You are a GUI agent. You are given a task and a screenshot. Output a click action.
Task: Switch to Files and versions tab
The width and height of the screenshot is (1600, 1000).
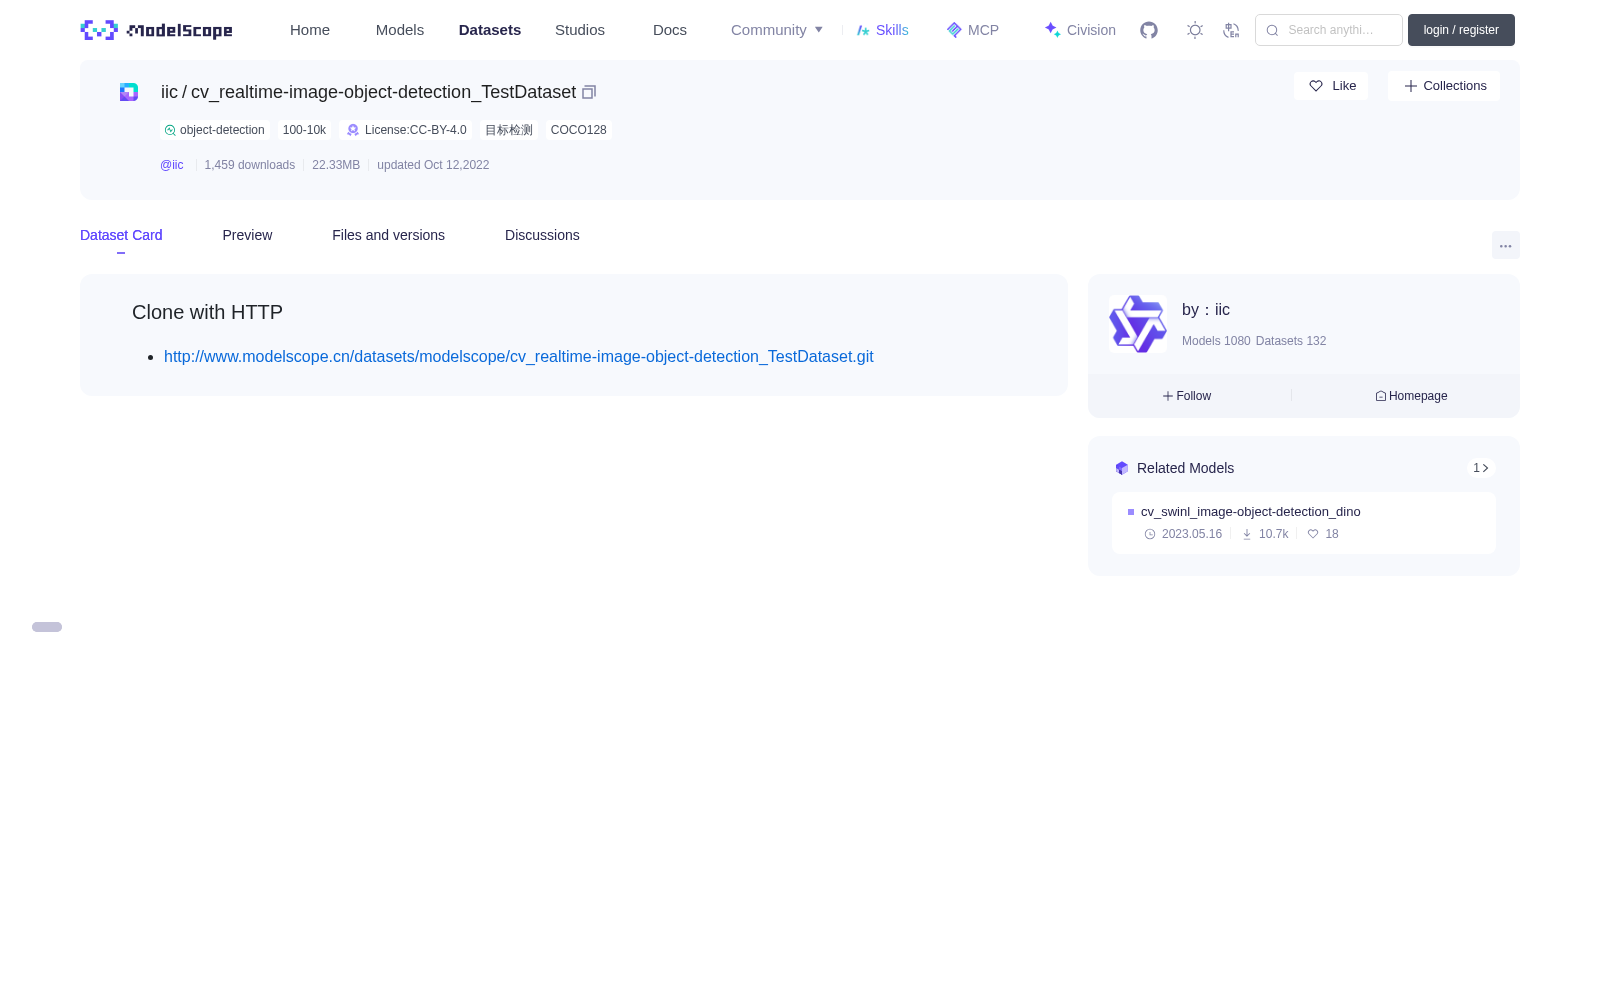pyautogui.click(x=388, y=235)
